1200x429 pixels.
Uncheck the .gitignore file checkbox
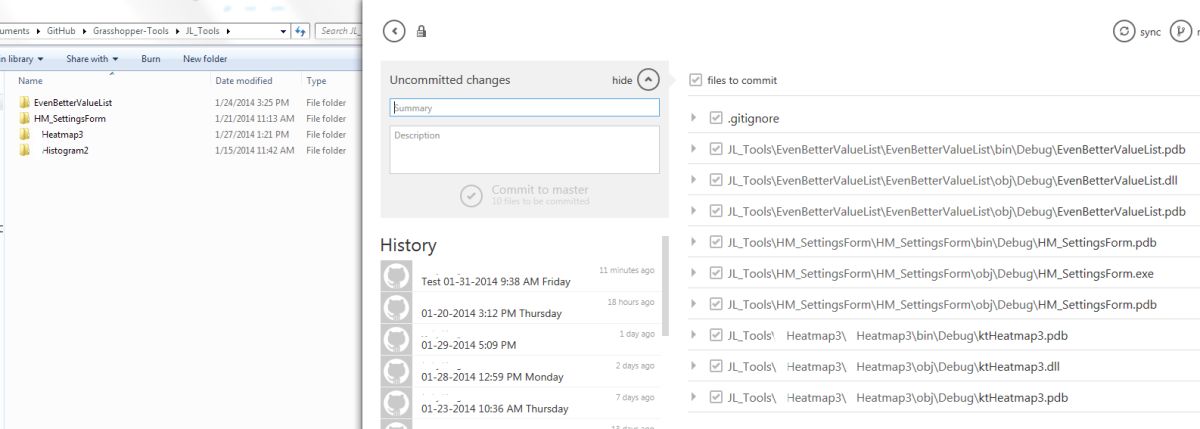click(x=715, y=118)
